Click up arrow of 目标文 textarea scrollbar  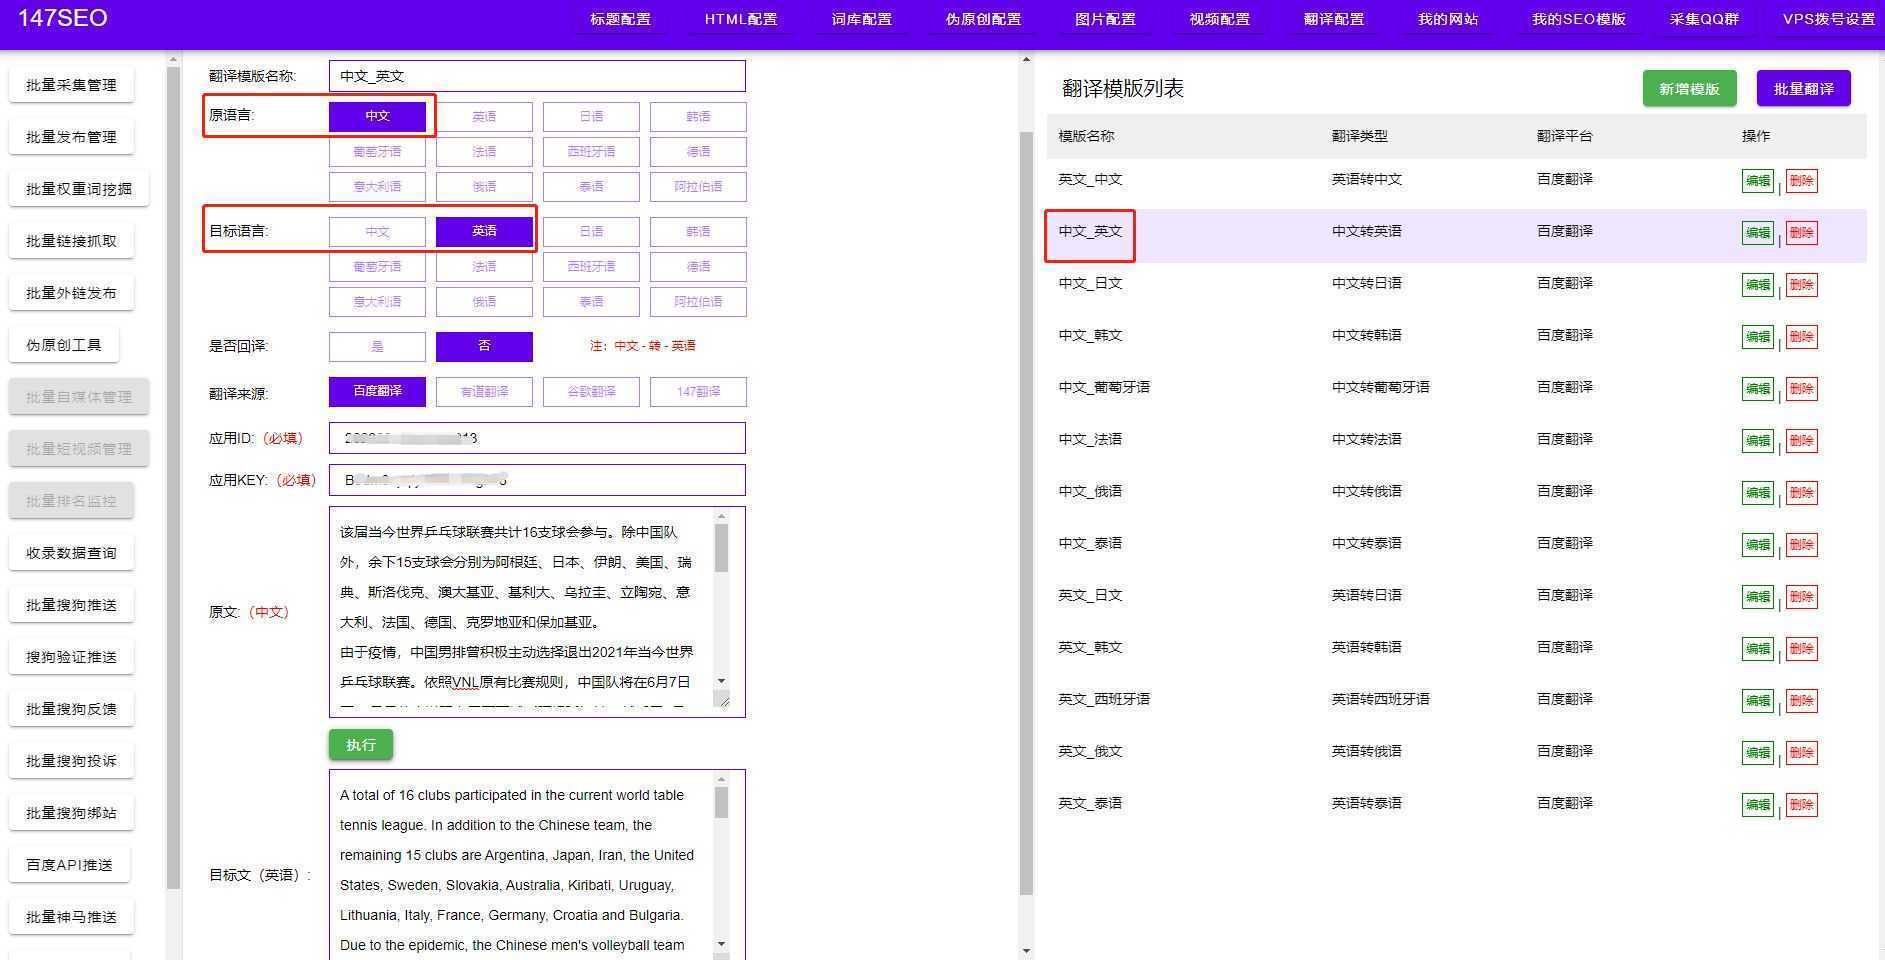coord(722,779)
